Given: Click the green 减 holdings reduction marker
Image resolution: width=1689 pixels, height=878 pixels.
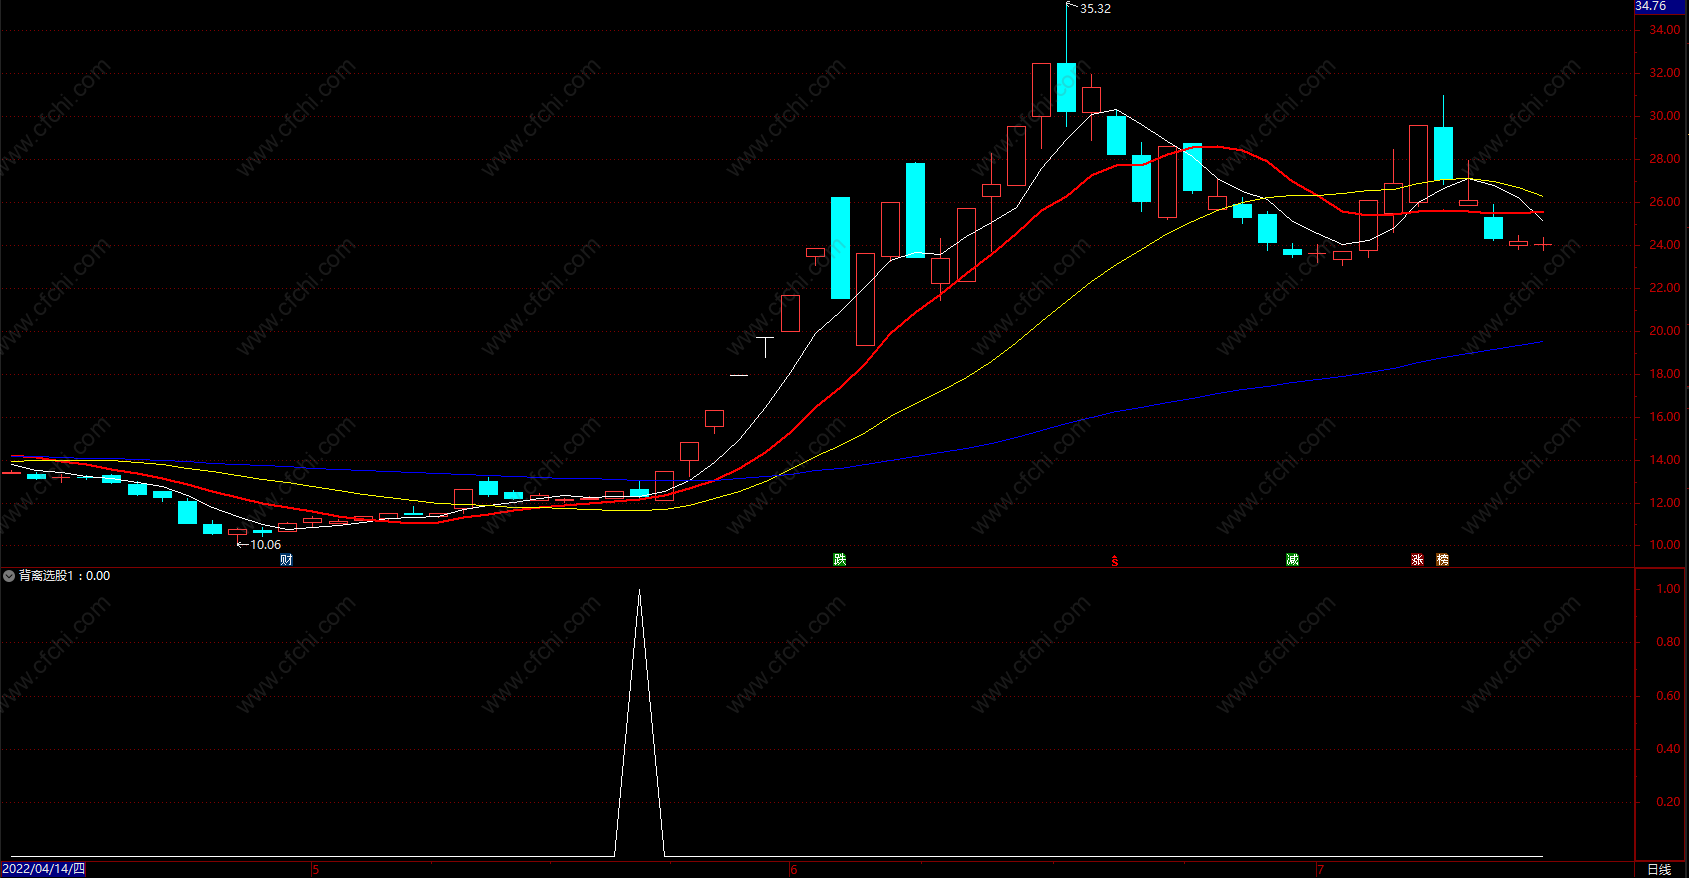Looking at the screenshot, I should [1293, 560].
